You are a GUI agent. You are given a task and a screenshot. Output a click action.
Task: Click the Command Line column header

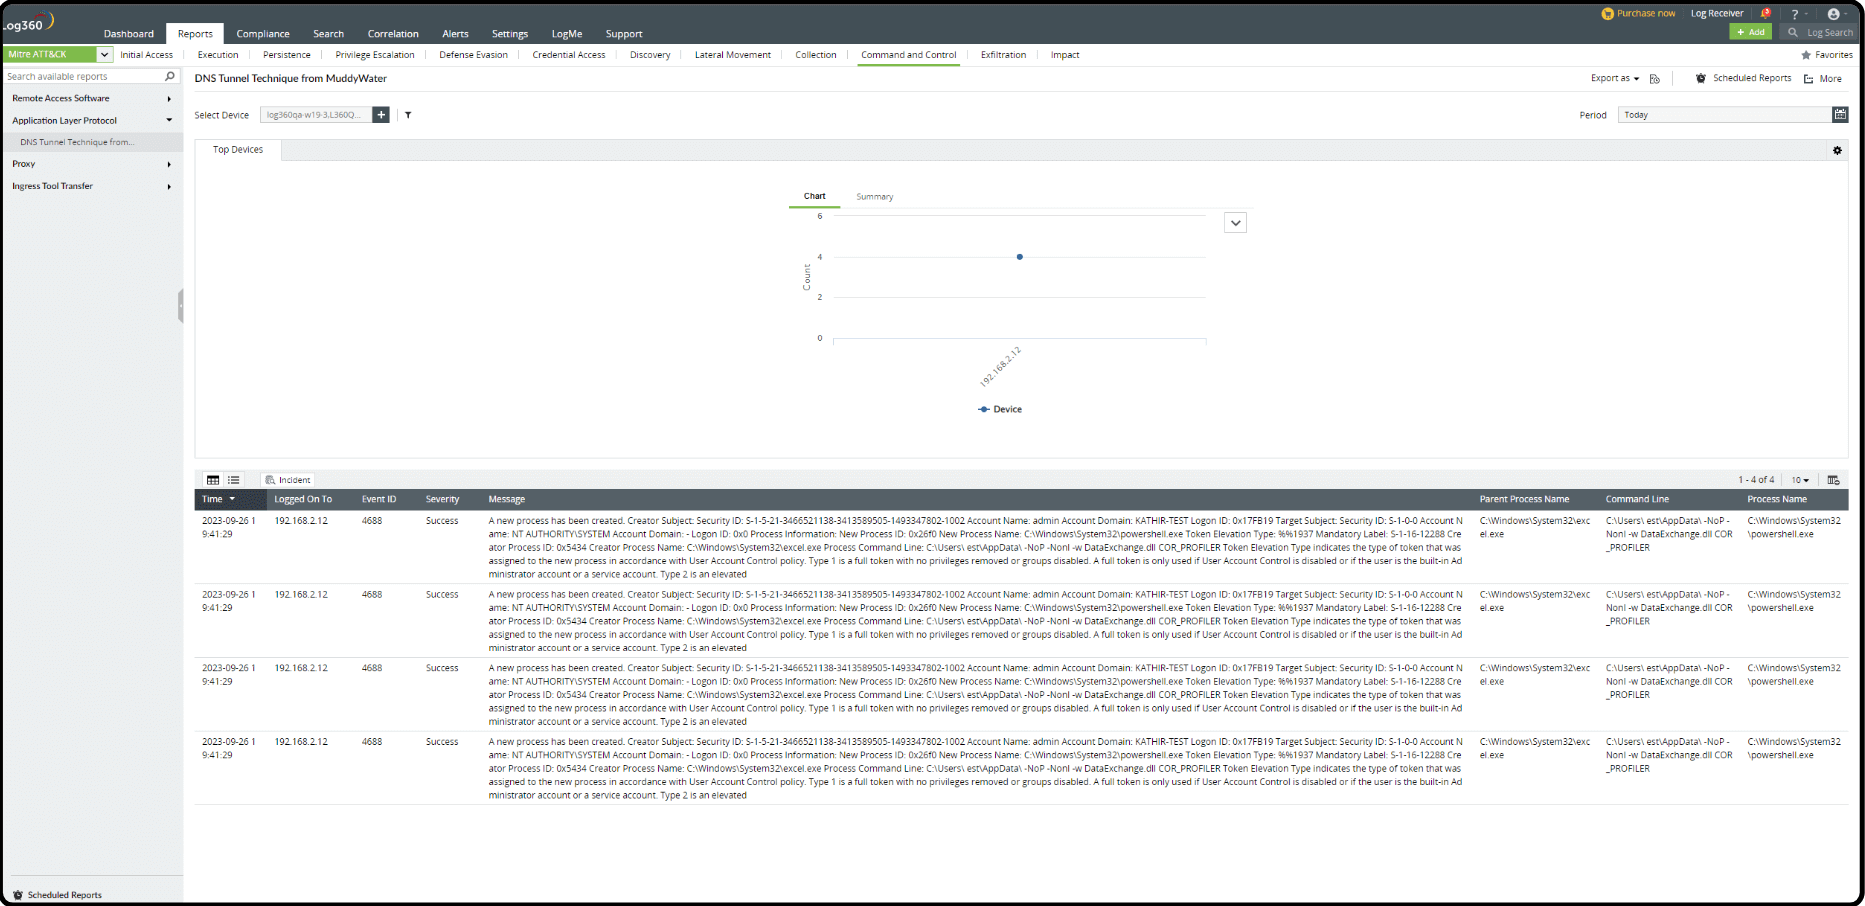click(1637, 499)
